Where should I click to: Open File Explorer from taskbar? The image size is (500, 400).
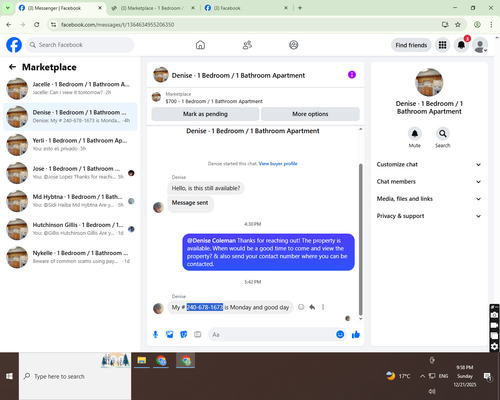click(x=142, y=361)
